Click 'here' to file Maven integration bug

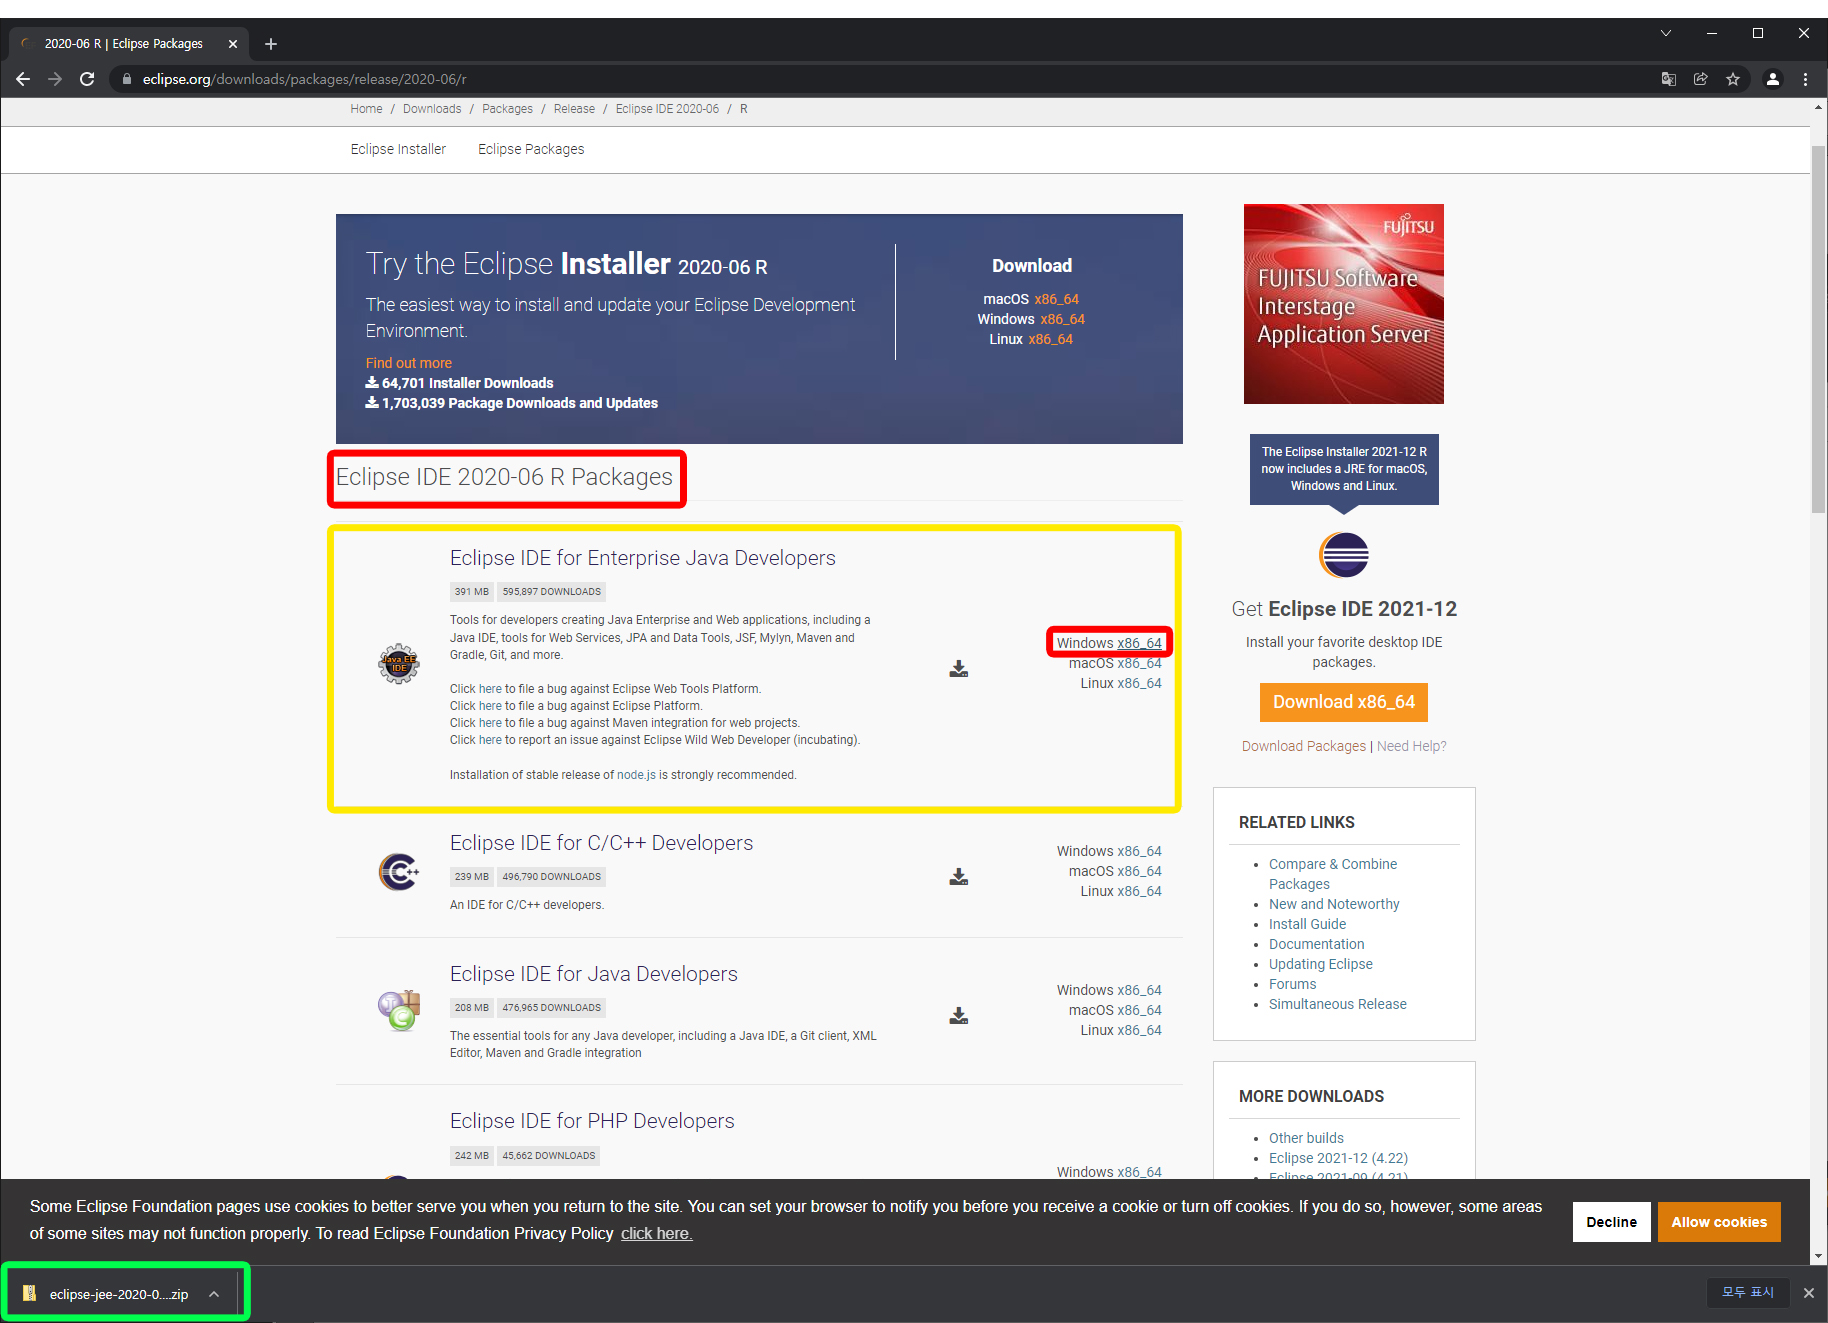490,723
